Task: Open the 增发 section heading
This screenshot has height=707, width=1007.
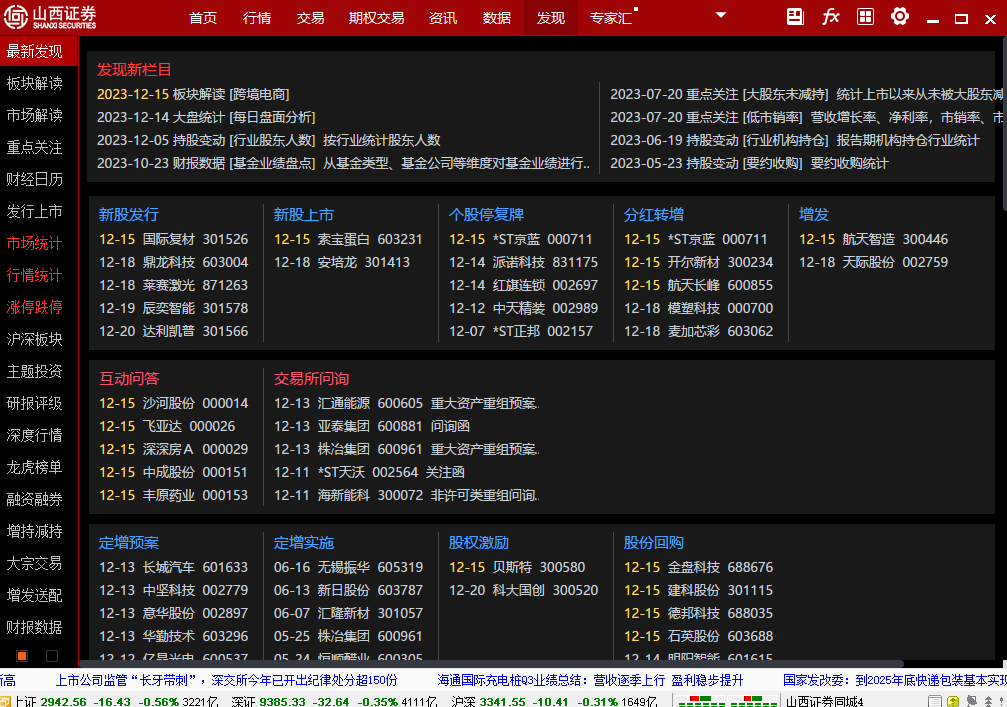Action: pos(814,214)
